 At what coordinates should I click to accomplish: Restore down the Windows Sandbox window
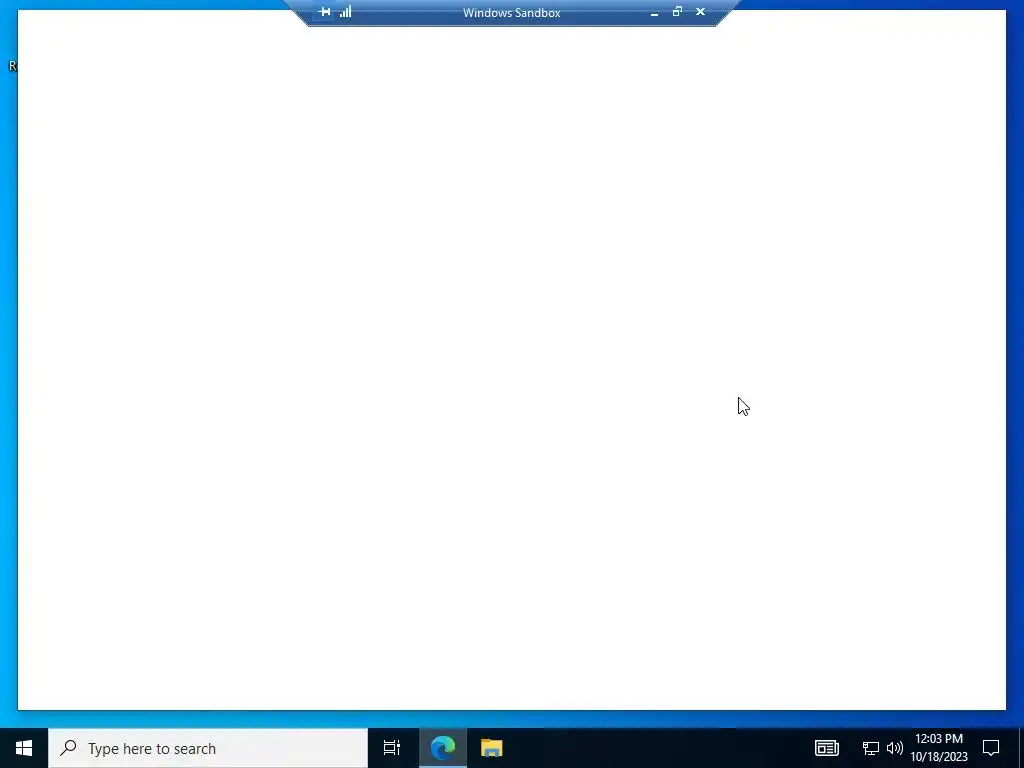[x=677, y=12]
